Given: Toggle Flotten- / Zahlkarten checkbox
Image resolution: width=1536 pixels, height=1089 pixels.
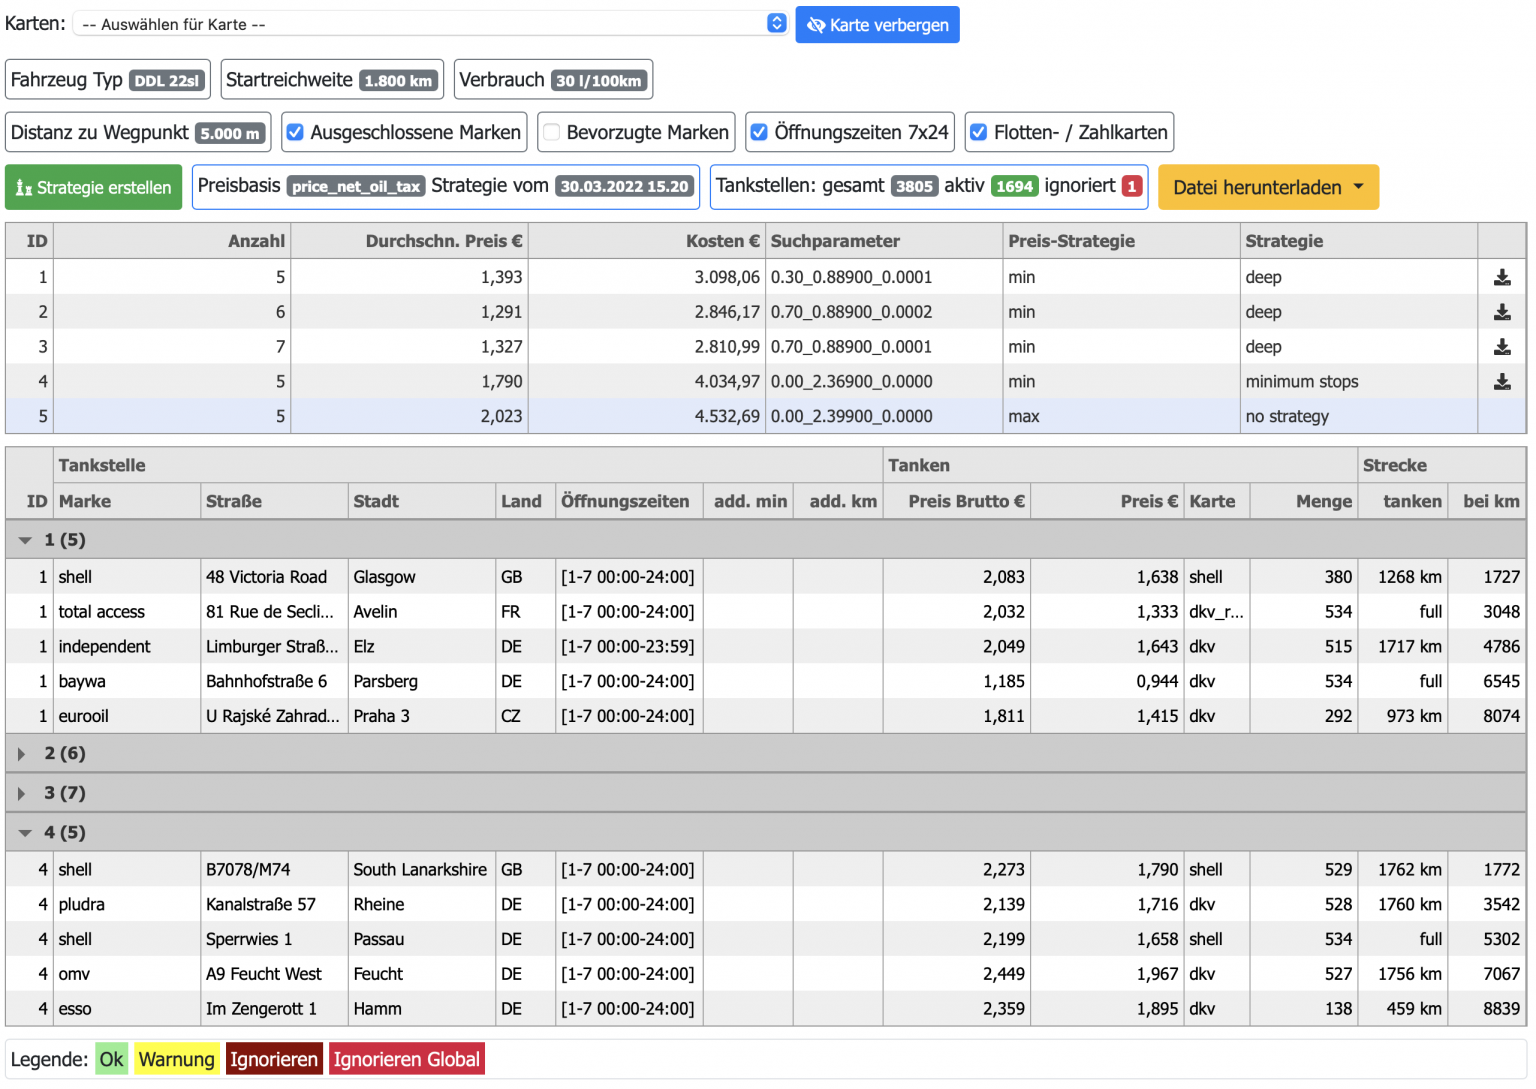Looking at the screenshot, I should pos(979,132).
